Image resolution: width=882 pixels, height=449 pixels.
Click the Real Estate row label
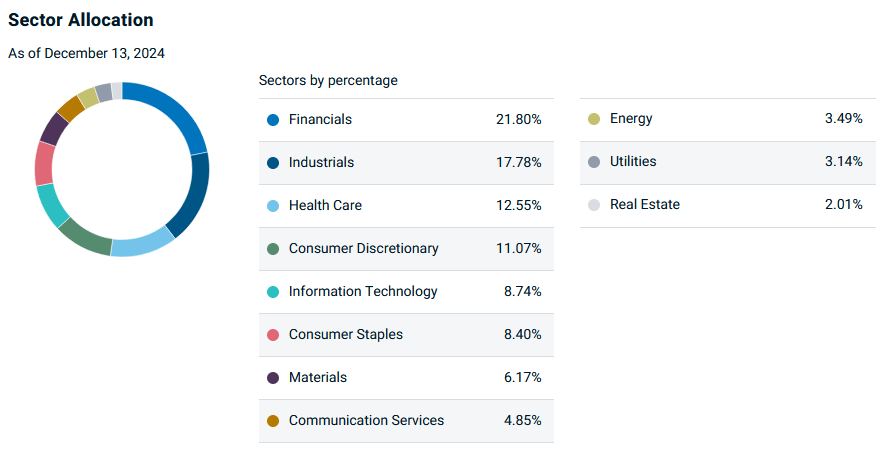coord(645,204)
